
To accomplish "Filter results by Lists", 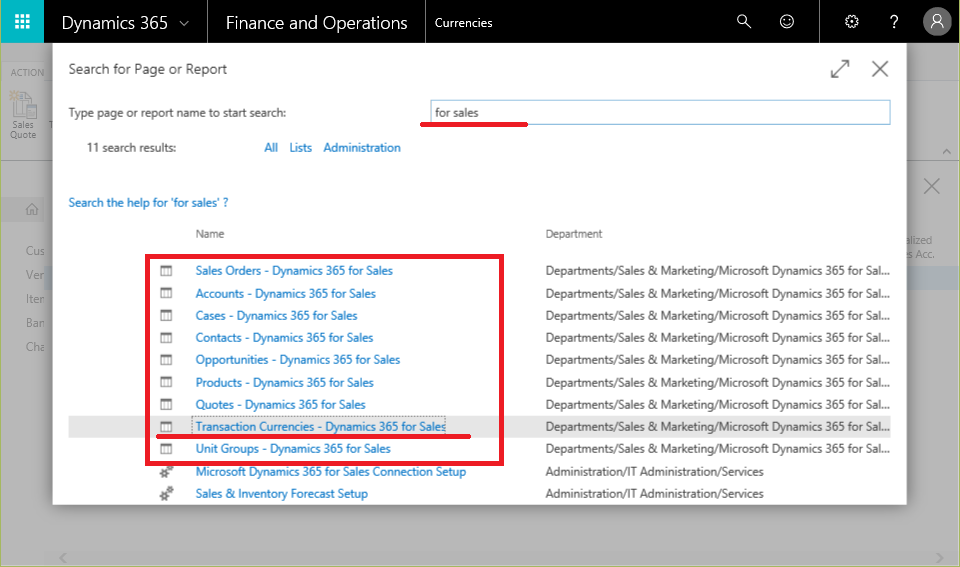I will 301,148.
